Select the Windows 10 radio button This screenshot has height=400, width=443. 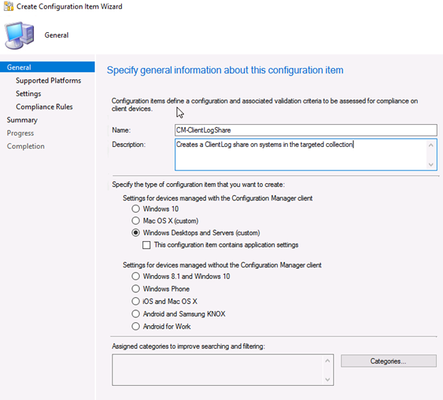(x=135, y=209)
